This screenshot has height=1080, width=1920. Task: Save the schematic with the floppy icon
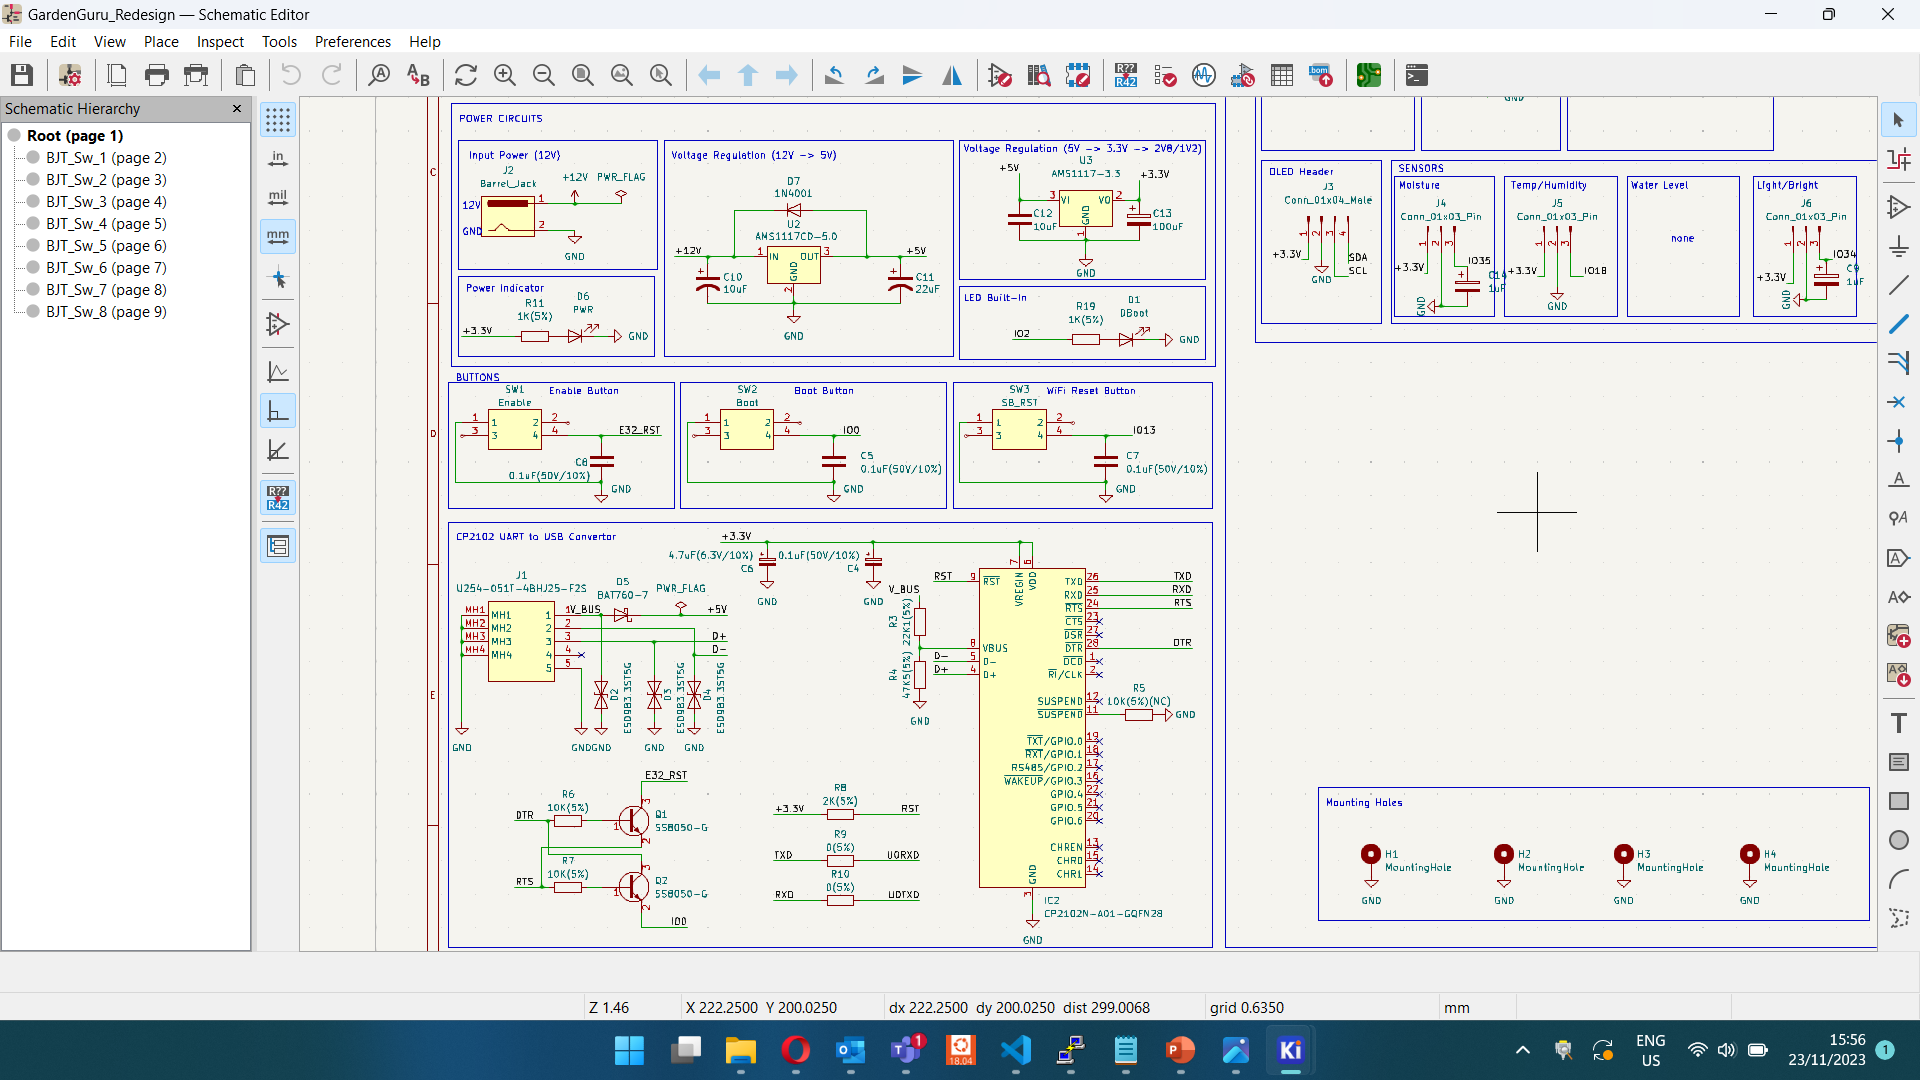click(22, 75)
